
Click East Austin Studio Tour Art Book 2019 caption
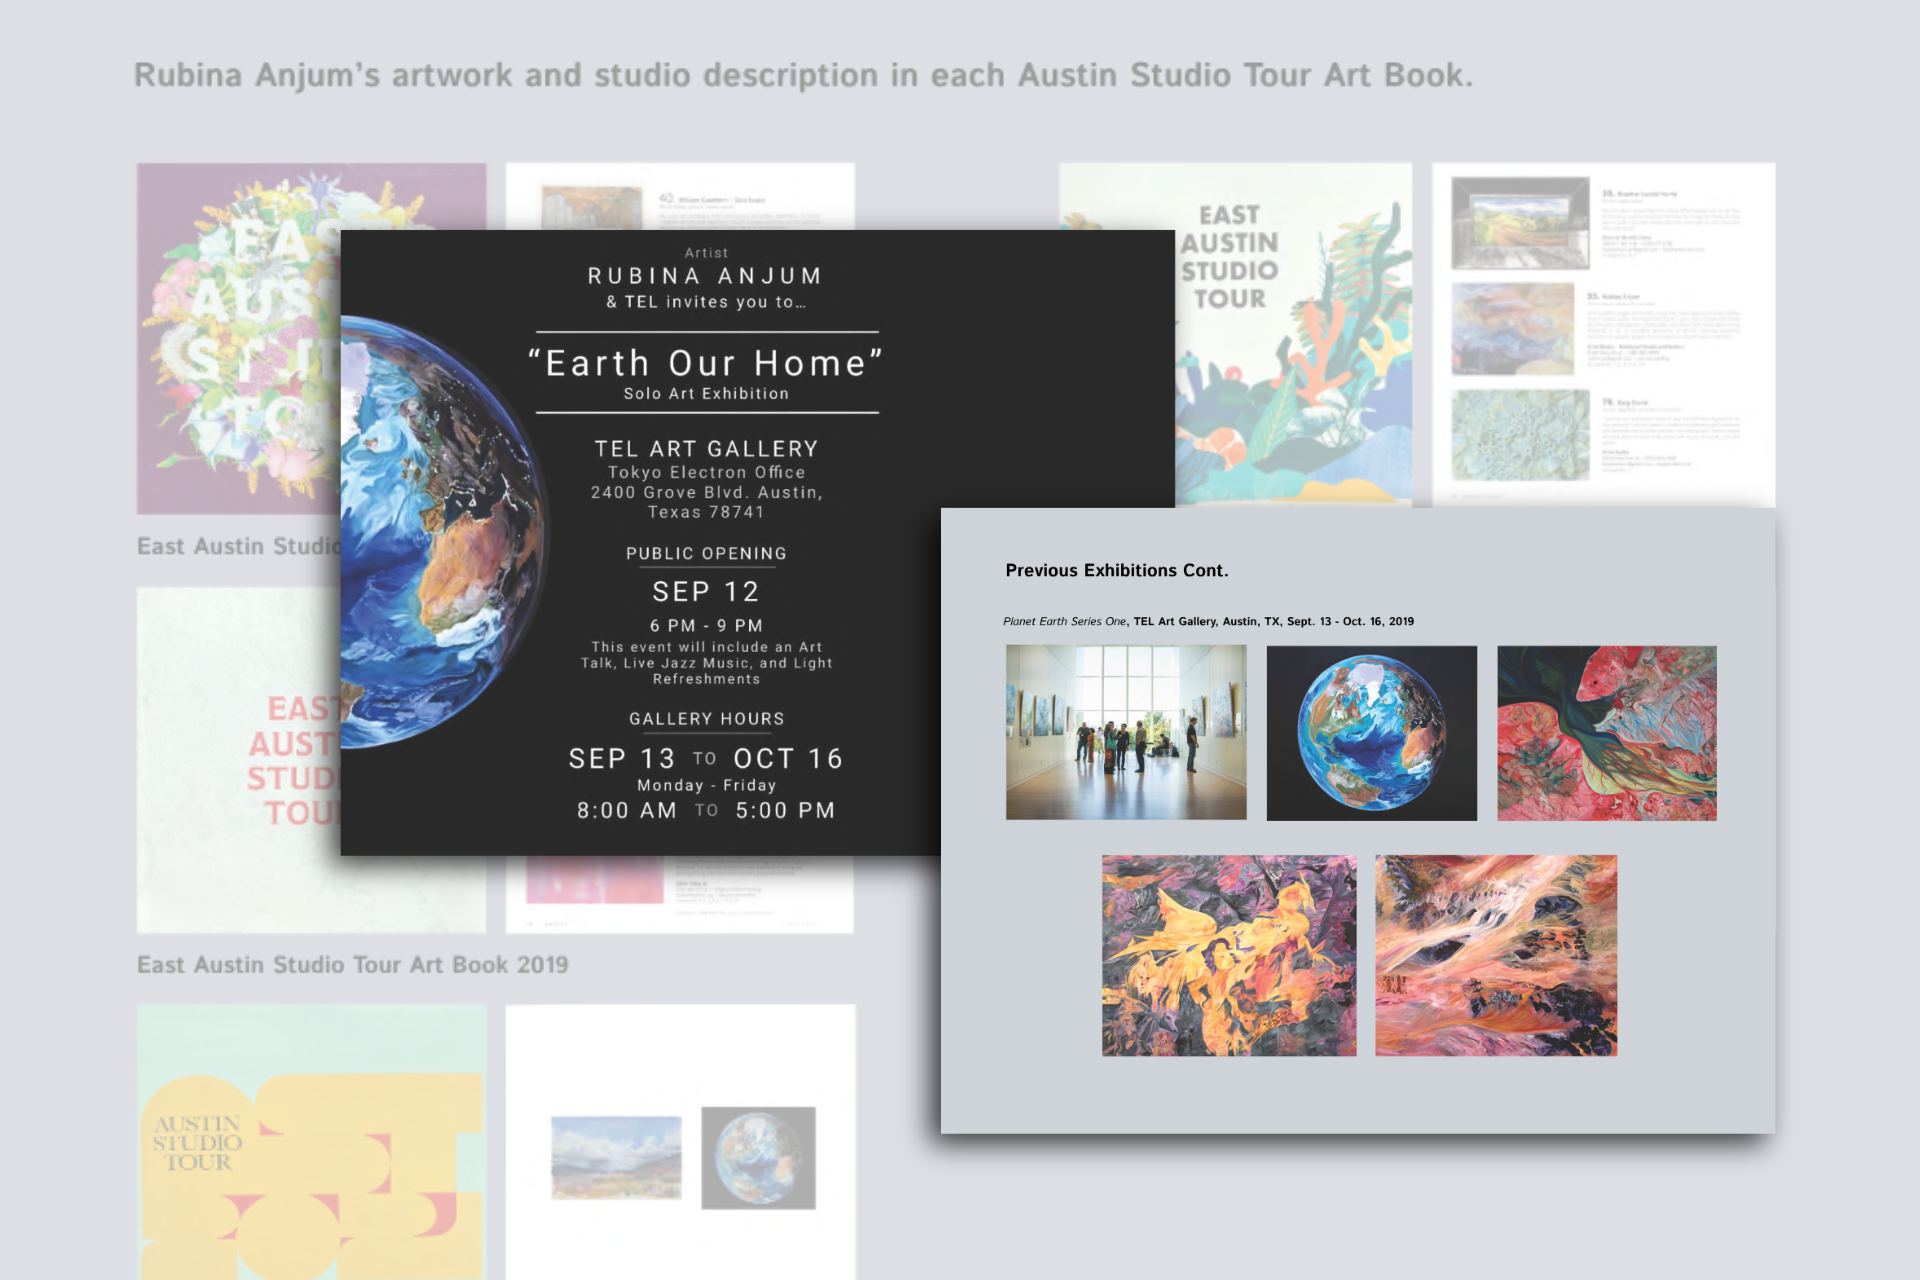[x=352, y=965]
